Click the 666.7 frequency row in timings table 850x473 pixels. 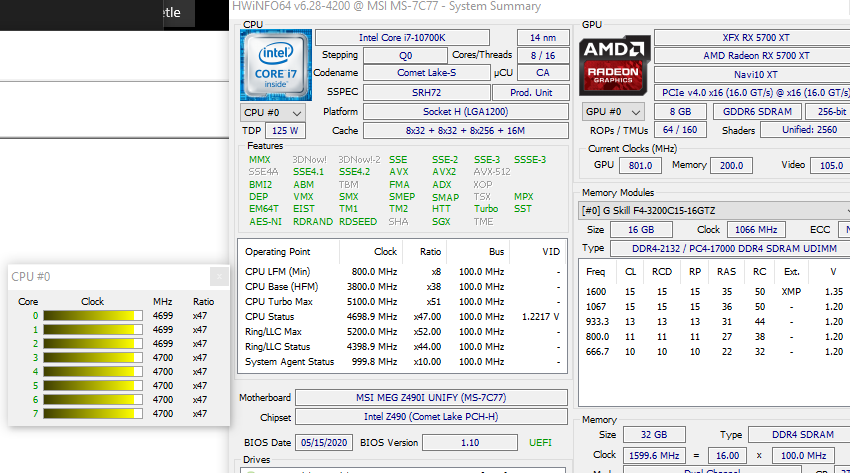tap(714, 352)
